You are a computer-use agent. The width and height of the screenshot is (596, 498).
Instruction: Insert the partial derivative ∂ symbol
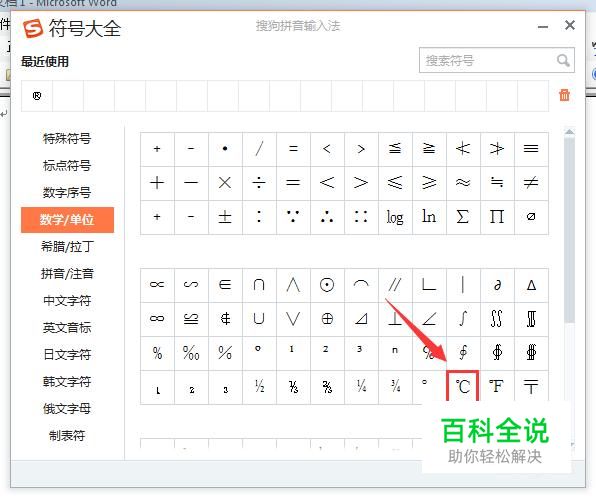click(x=497, y=285)
